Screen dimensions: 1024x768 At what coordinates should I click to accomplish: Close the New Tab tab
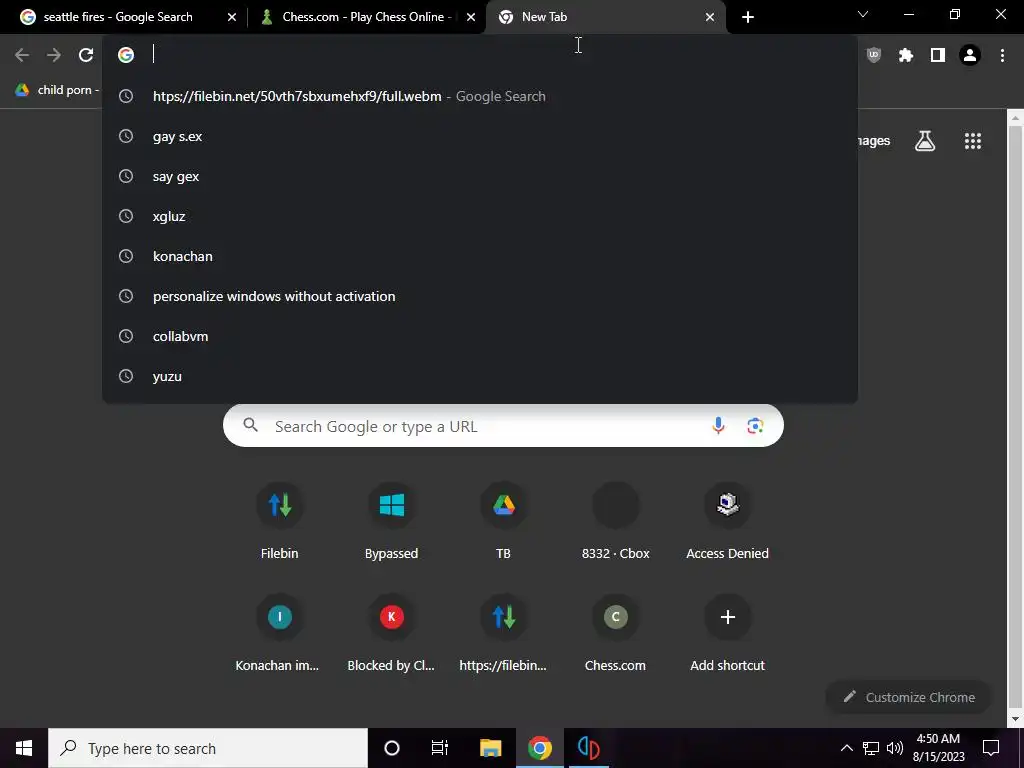pos(710,17)
